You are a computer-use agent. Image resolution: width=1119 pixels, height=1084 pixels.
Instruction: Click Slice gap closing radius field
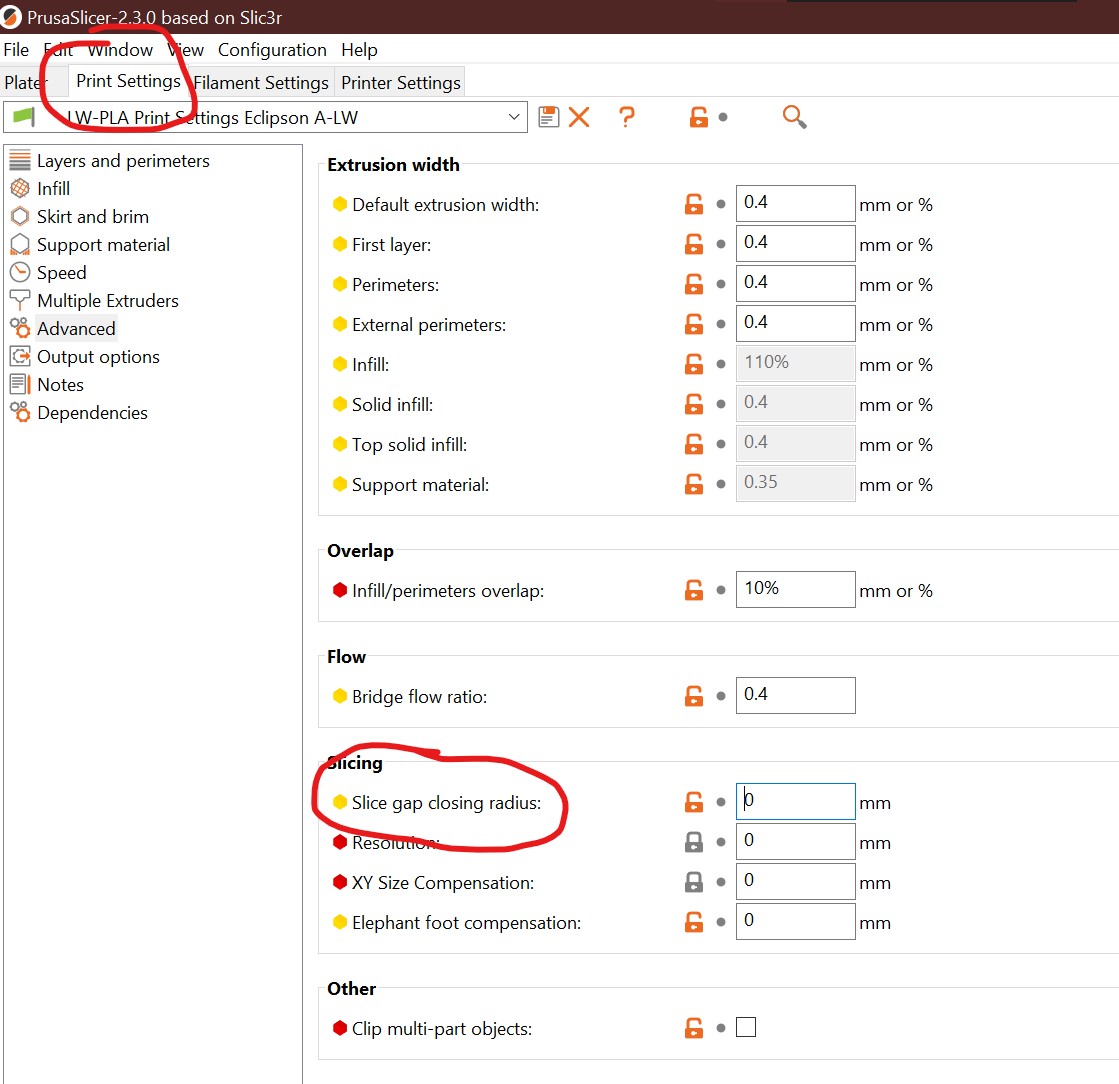[795, 801]
